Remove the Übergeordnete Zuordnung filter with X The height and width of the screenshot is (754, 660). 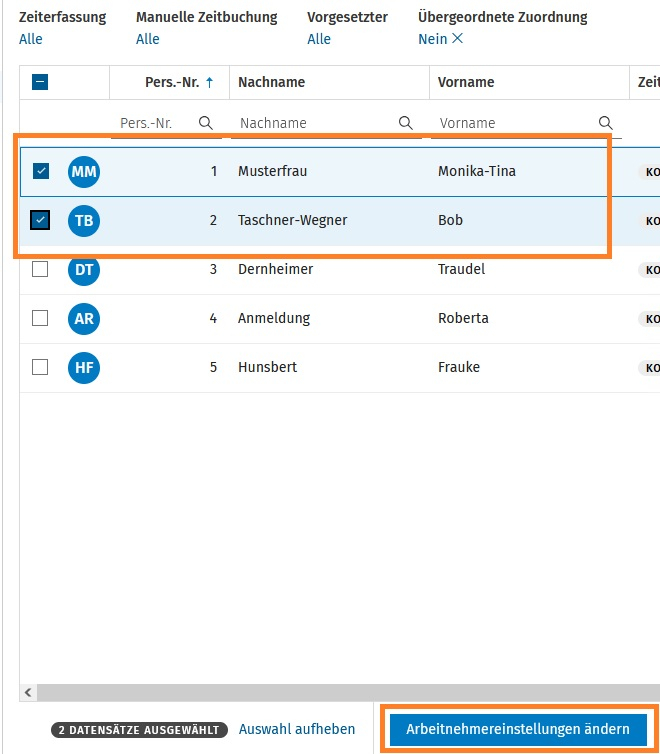click(x=458, y=38)
